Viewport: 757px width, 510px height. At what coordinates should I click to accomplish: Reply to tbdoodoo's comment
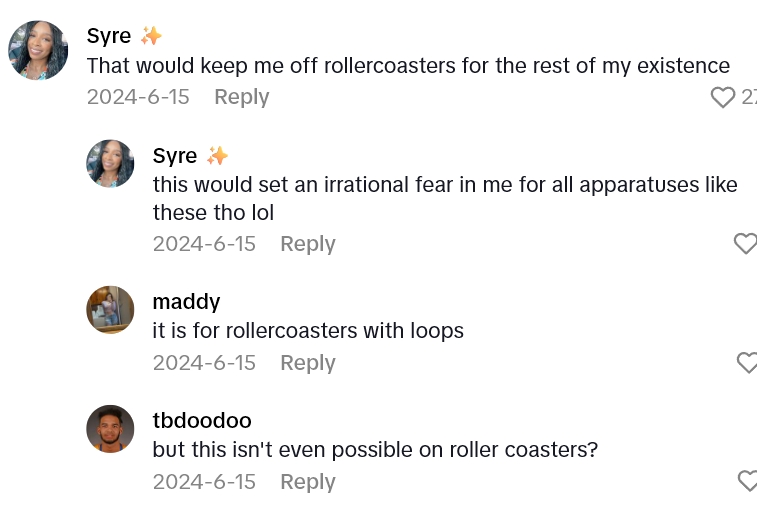tap(308, 482)
